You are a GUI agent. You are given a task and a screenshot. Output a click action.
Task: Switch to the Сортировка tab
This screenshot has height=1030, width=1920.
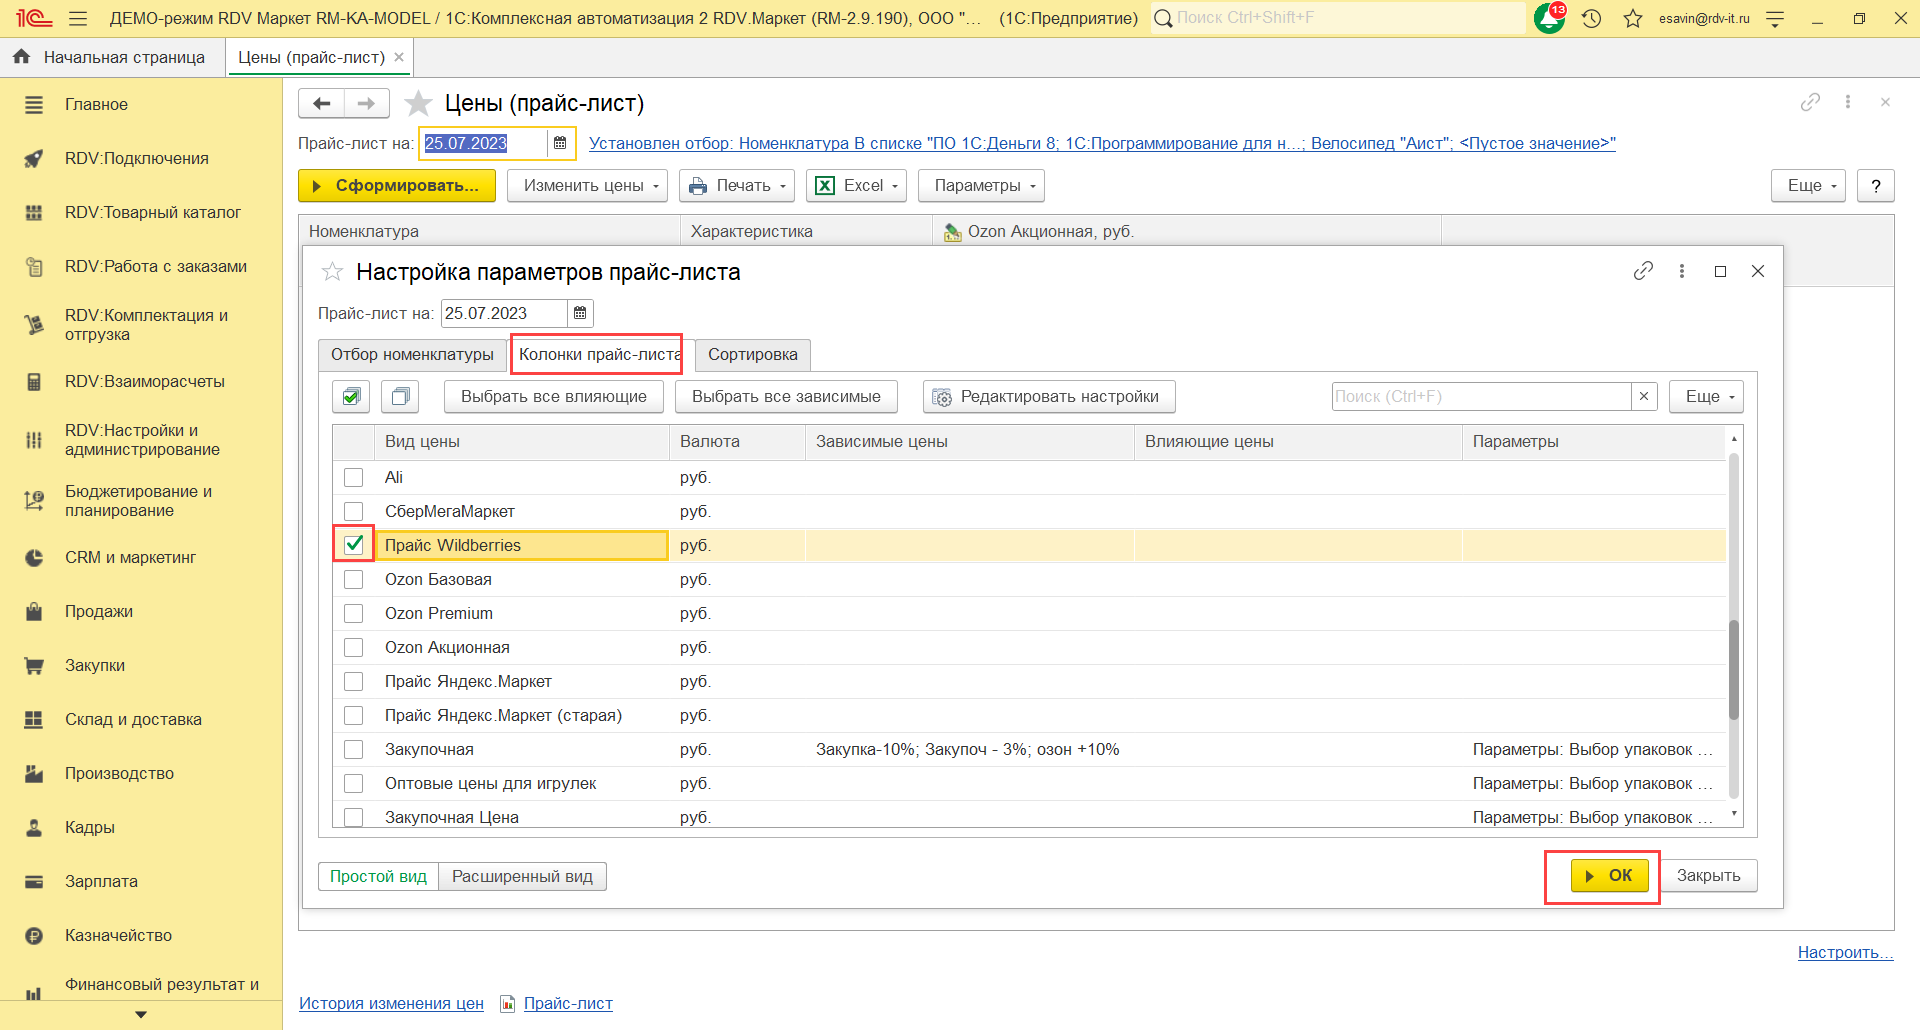tap(752, 355)
